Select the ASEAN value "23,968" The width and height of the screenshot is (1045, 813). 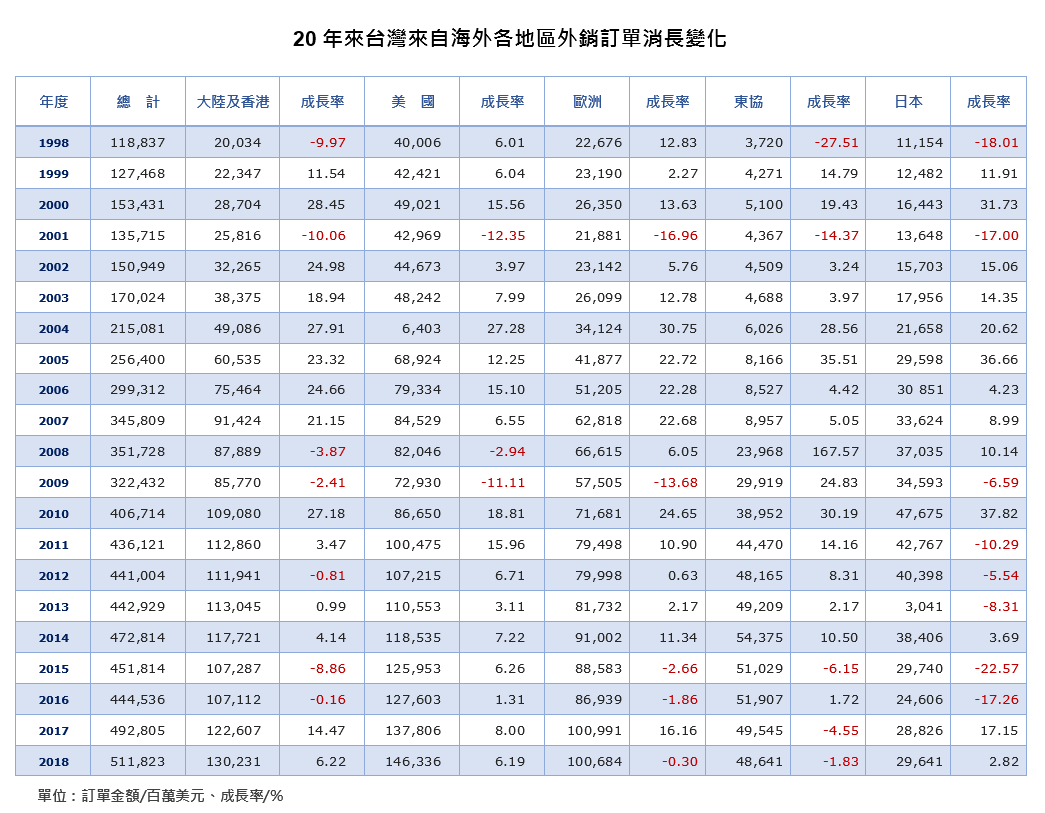[760, 452]
